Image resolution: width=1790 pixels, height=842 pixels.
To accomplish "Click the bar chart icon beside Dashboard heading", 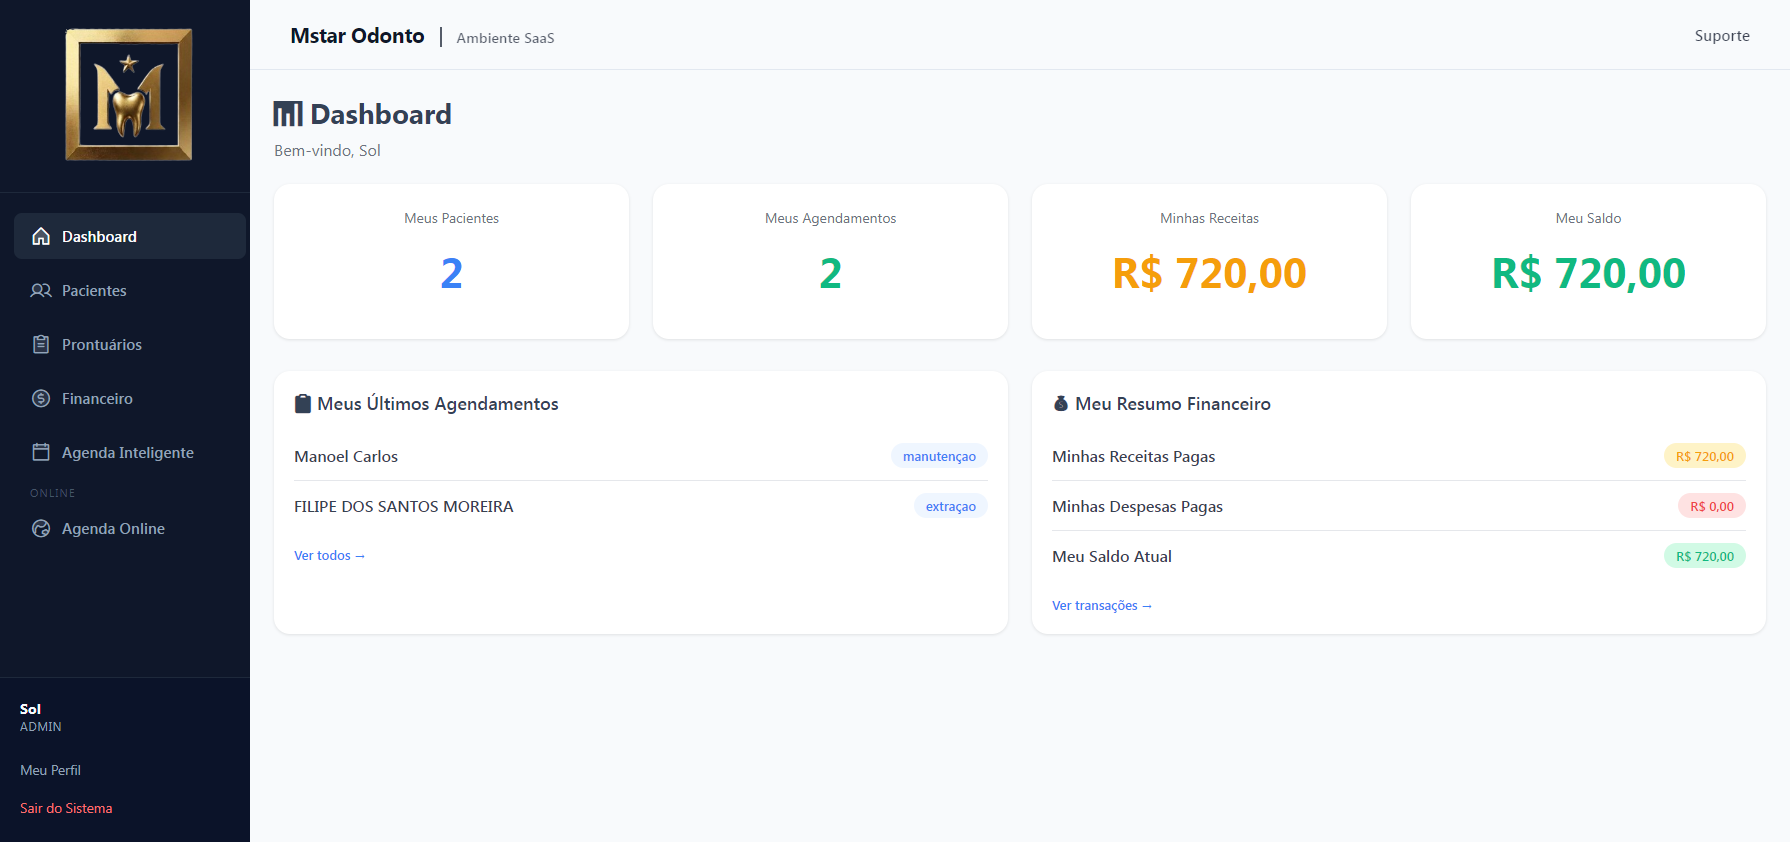I will (288, 114).
